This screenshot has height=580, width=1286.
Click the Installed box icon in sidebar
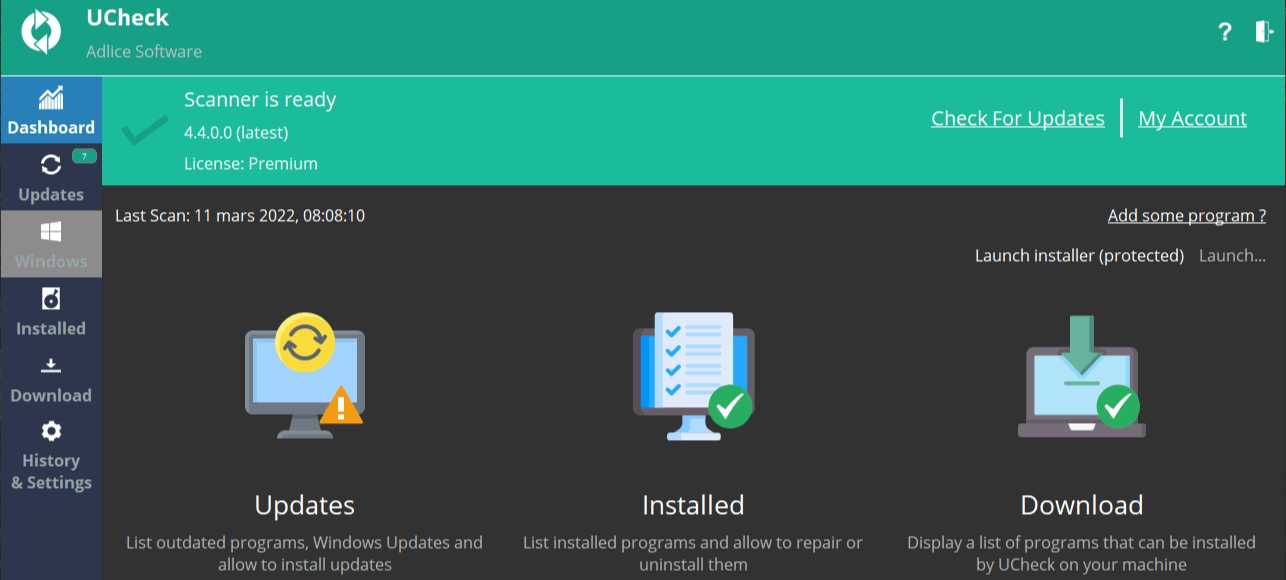(50, 301)
